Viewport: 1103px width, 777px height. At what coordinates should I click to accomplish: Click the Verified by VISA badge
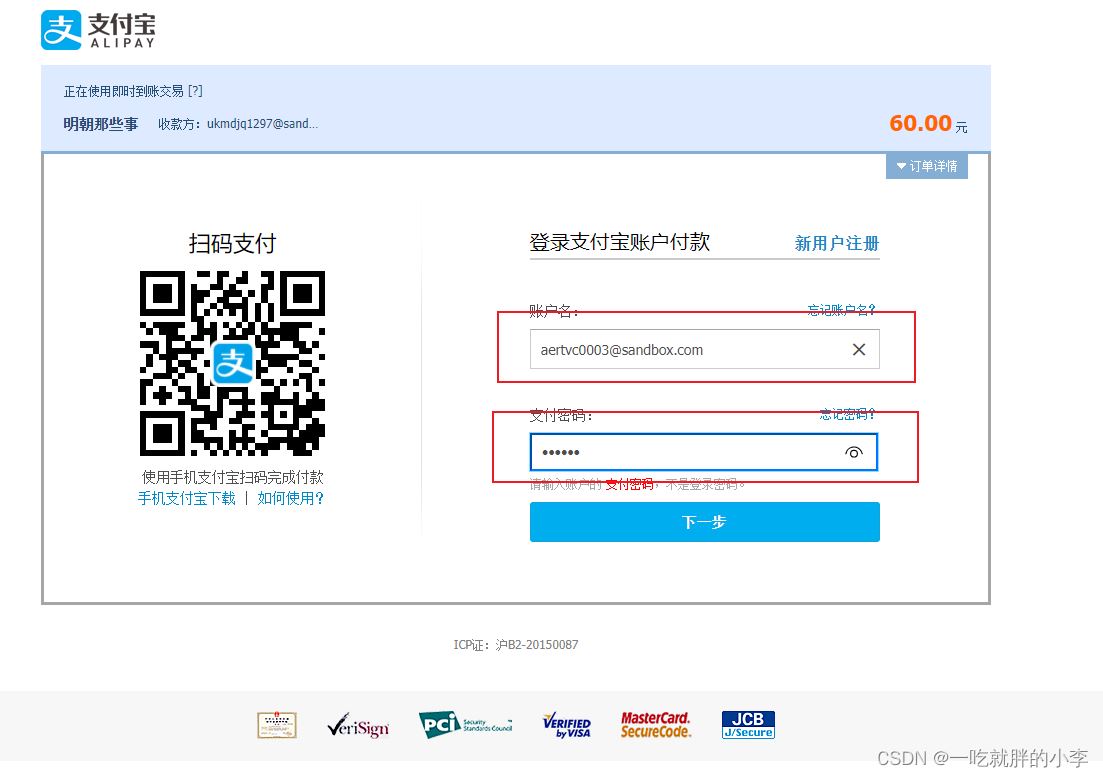(567, 725)
